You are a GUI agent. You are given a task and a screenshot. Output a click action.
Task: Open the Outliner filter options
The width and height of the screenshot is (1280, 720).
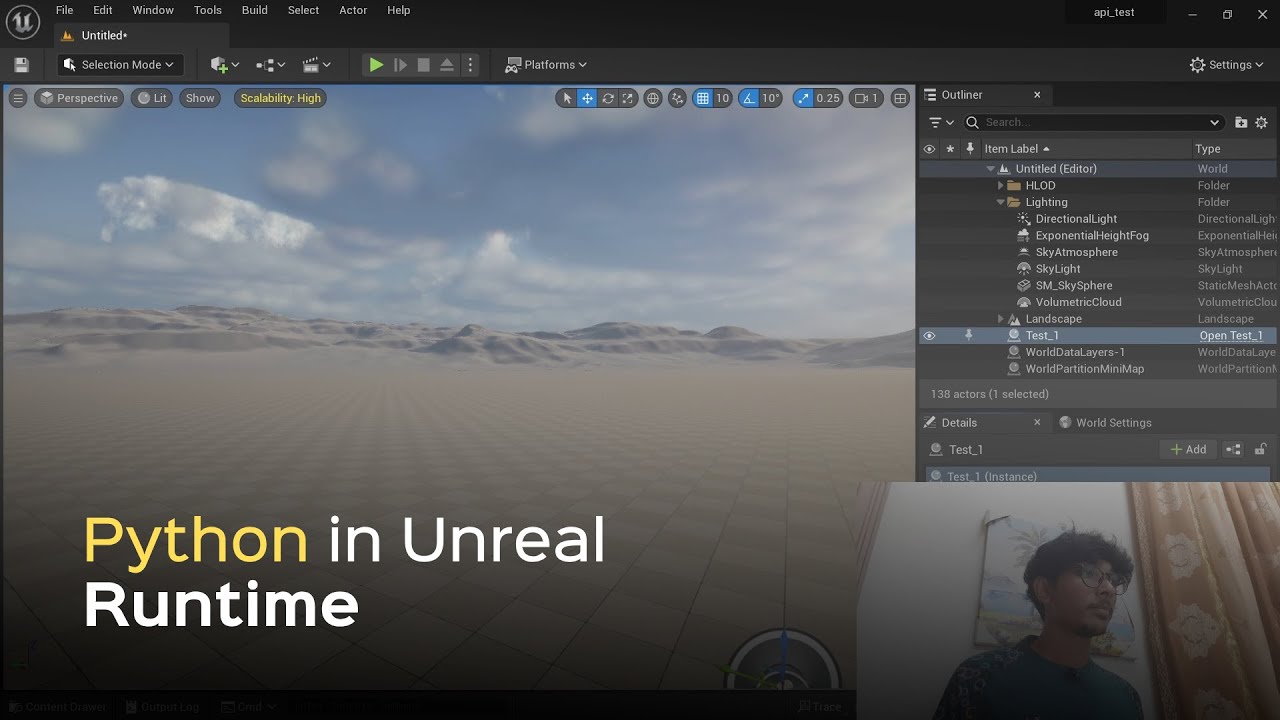point(941,122)
